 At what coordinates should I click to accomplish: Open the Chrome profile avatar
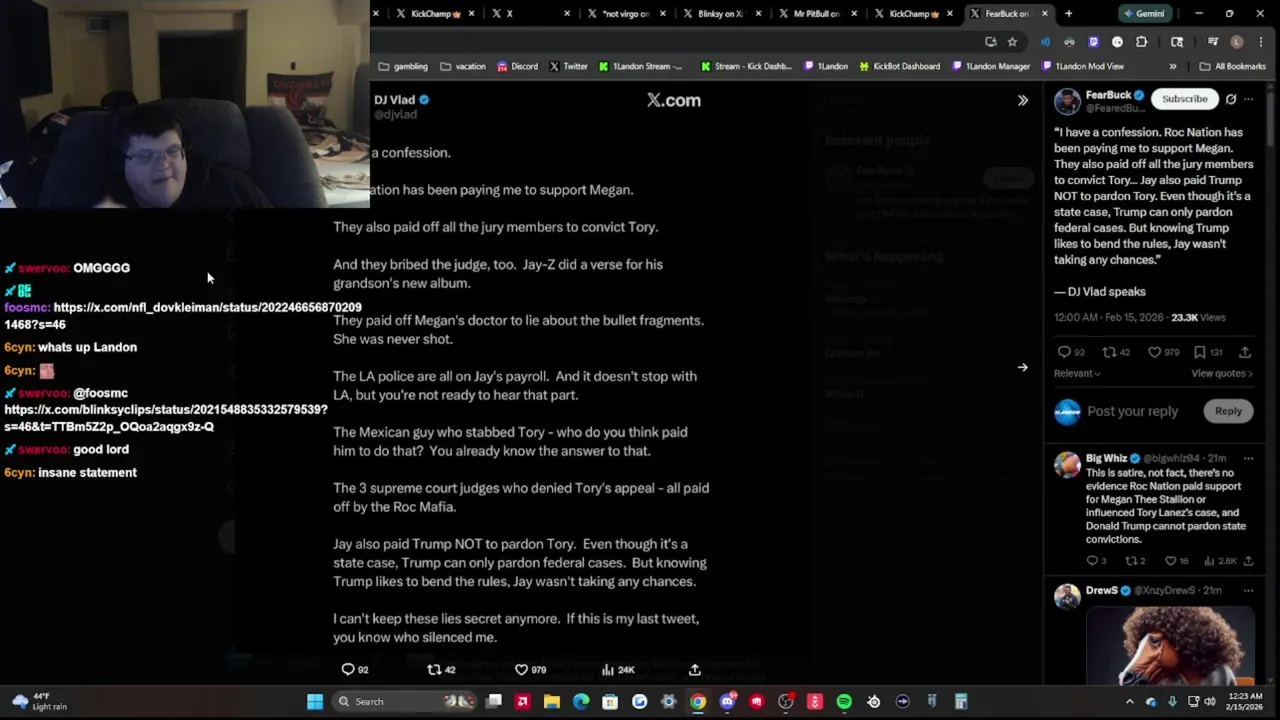click(1237, 42)
